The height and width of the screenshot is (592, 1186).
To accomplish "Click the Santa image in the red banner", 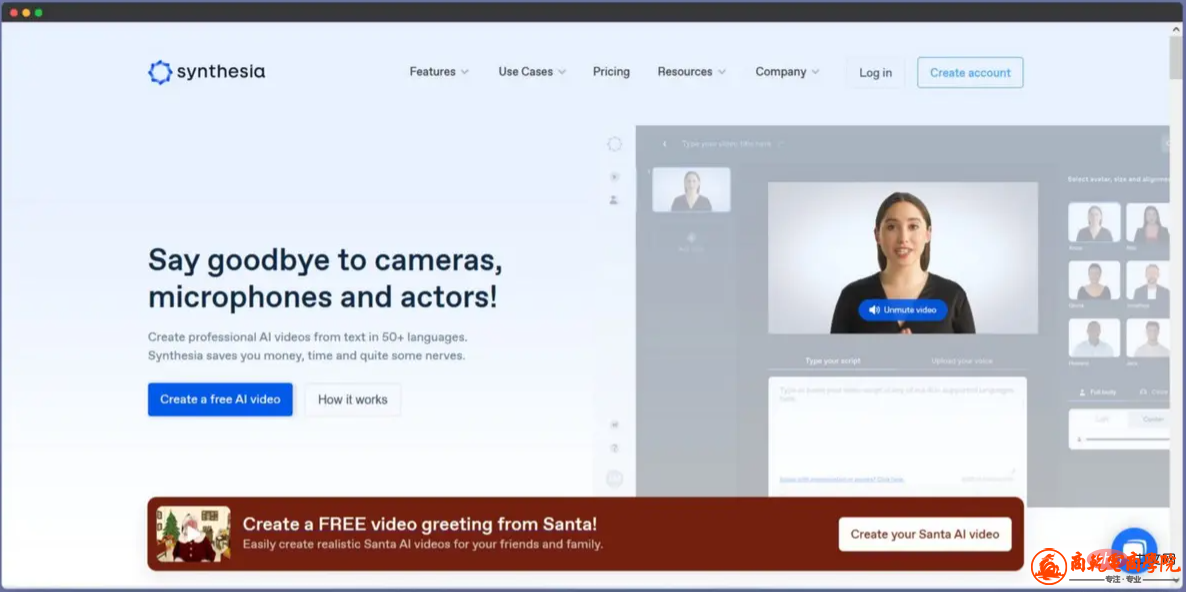I will pyautogui.click(x=193, y=534).
